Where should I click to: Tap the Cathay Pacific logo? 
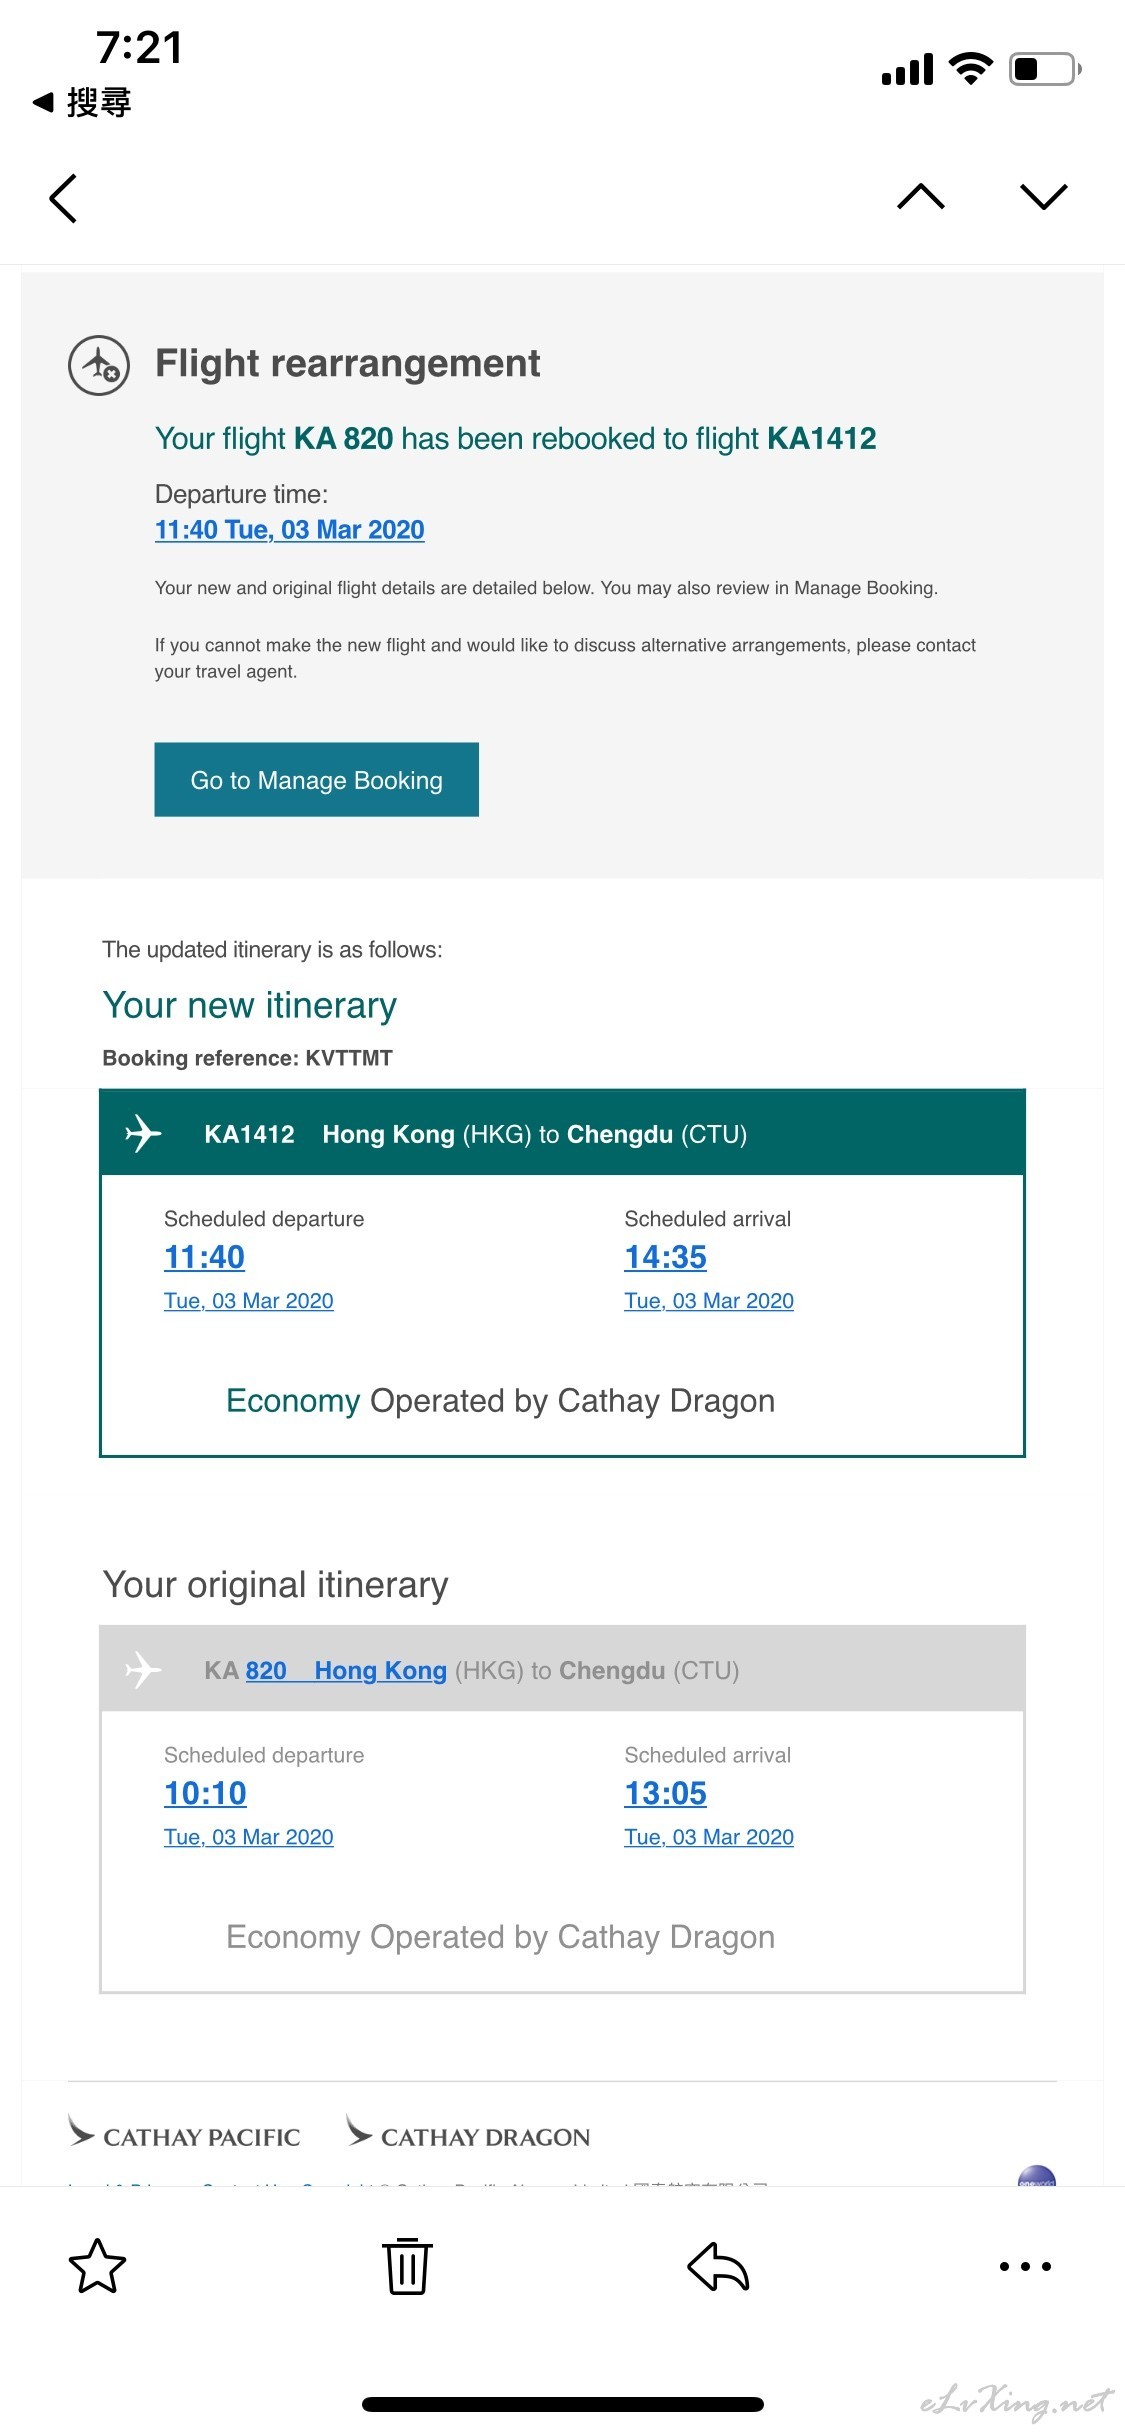[x=184, y=2133]
